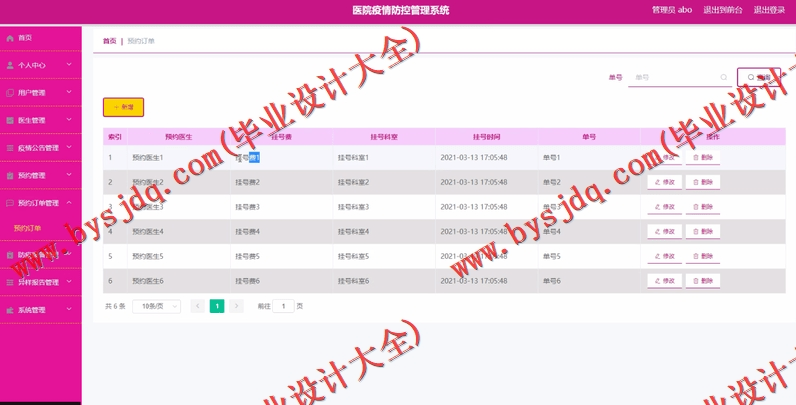Expand the 个人中心 menu chevron
Image resolution: width=796 pixels, height=405 pixels.
(69, 65)
